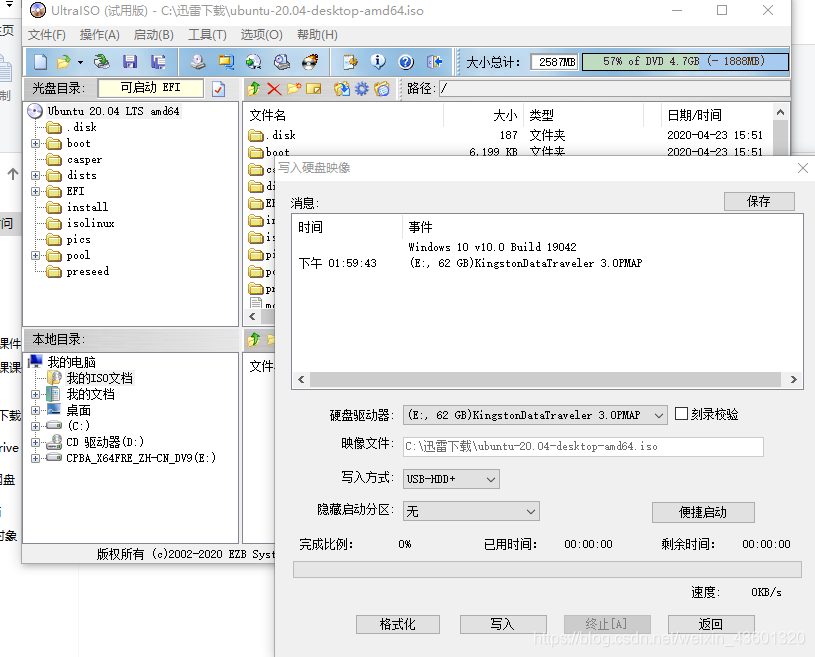Click the Mount to virtual drive icon
The width and height of the screenshot is (815, 657).
[282, 62]
